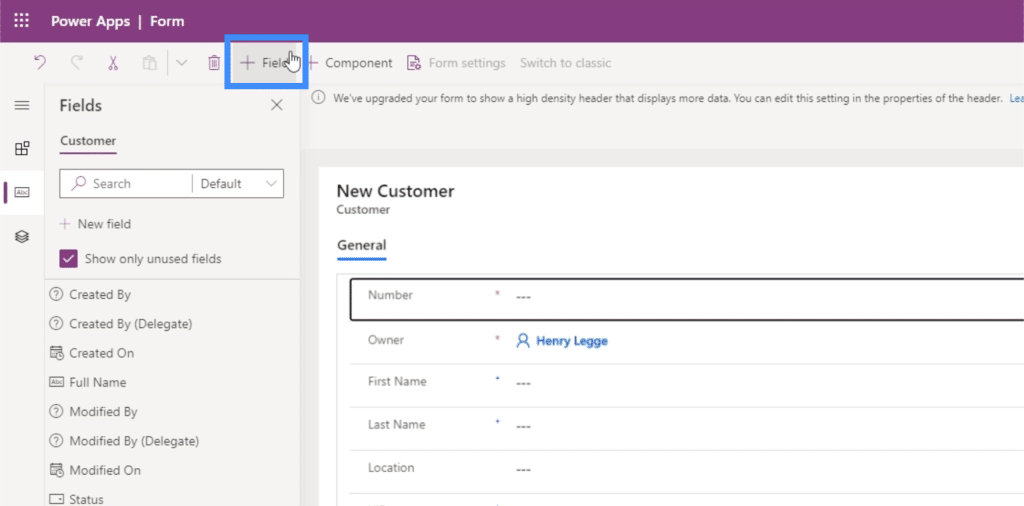Open the Tree view layers sidebar icon
Image resolution: width=1024 pixels, height=506 pixels.
(22, 236)
